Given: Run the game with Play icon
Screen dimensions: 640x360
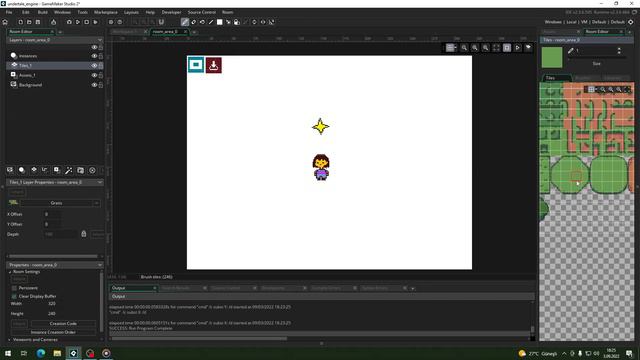Looking at the screenshot, I should pyautogui.click(x=78, y=22).
